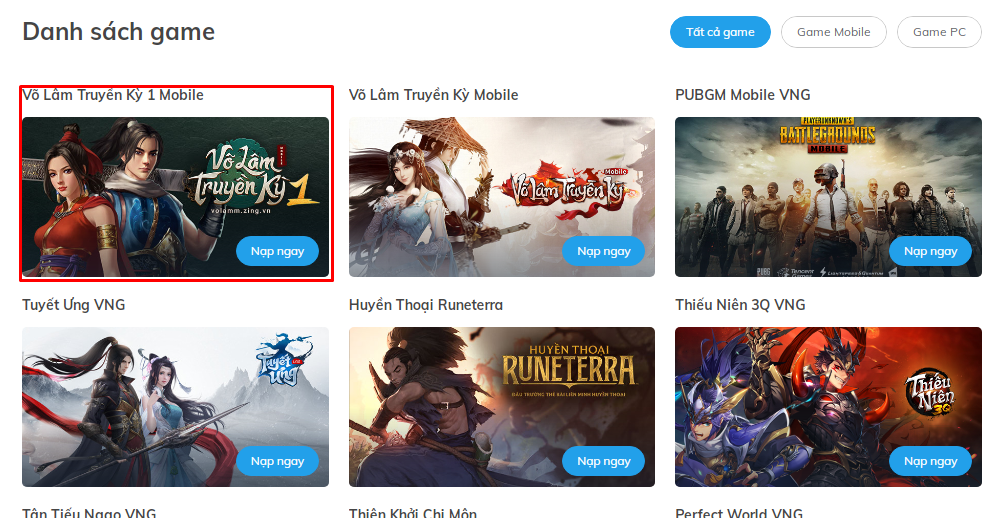Open Võ Lâm Truyền Kỳ Mobile banner image
1001x518 pixels.
tap(502, 197)
